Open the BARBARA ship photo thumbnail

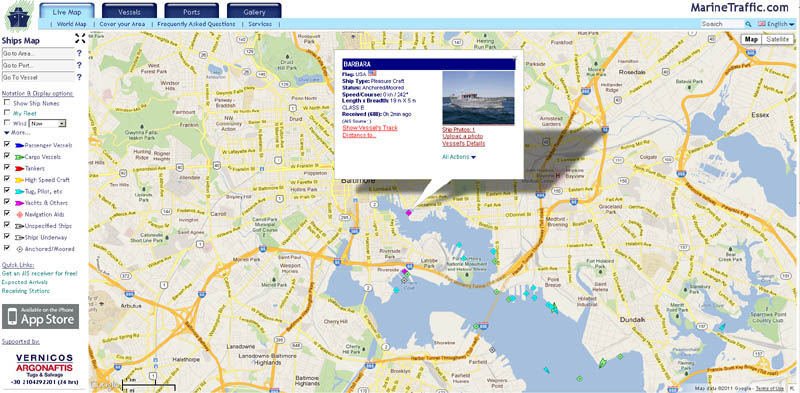pos(478,98)
